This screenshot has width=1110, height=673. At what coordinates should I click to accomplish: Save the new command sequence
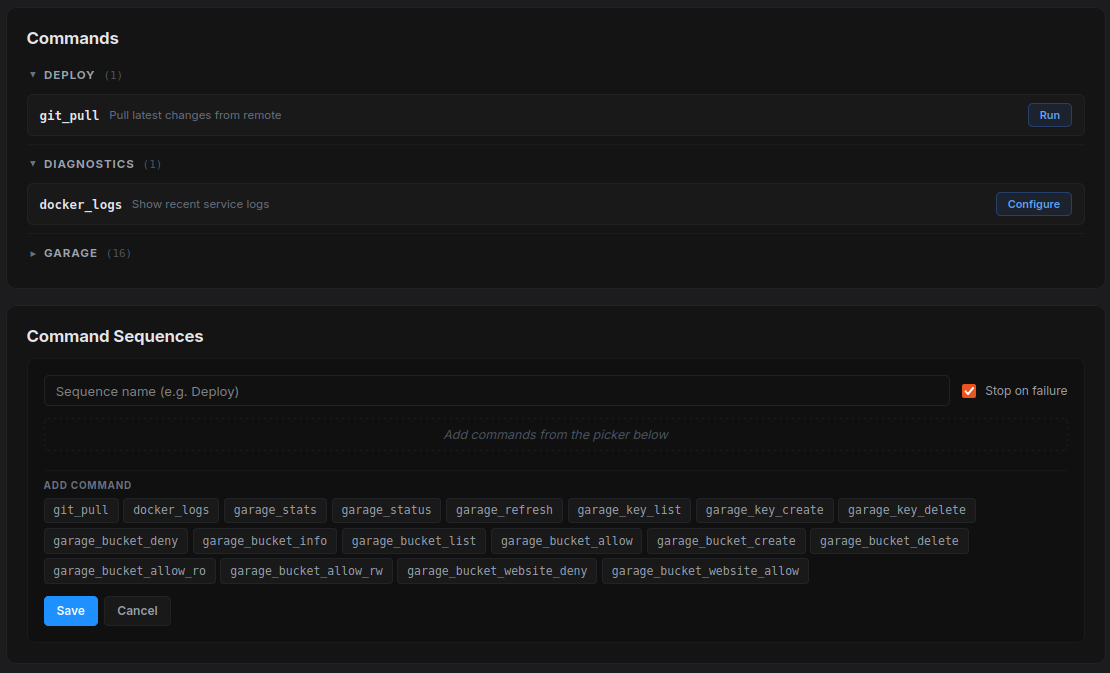click(71, 611)
